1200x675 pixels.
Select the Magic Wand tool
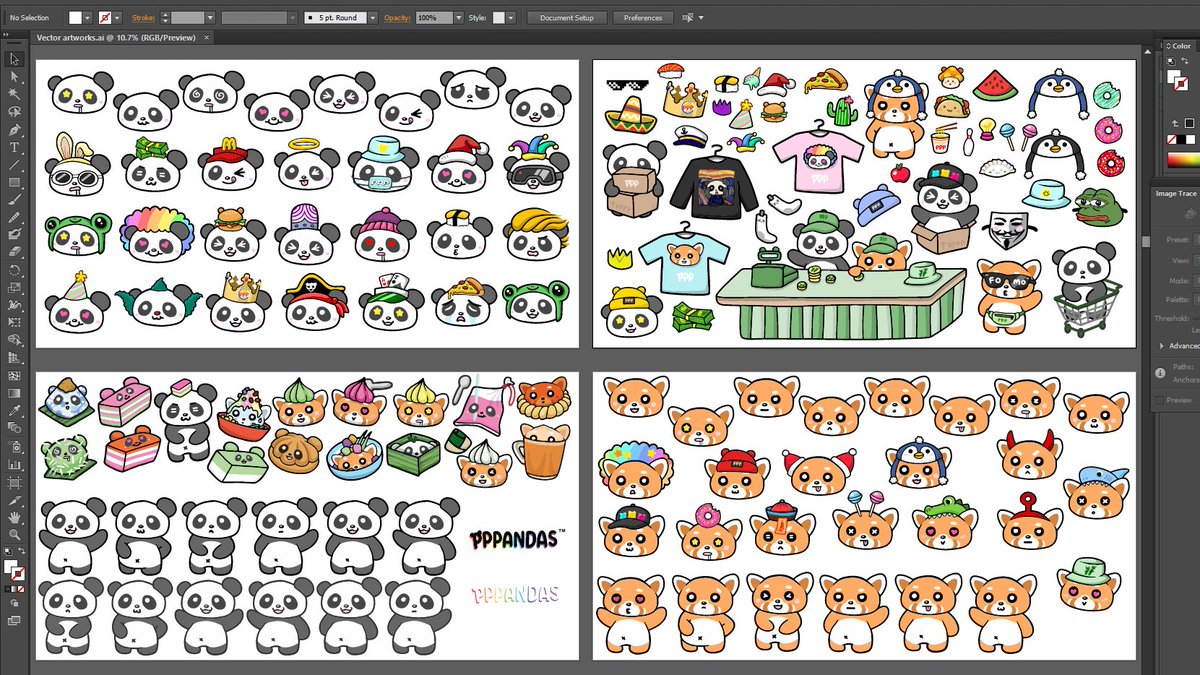(14, 94)
